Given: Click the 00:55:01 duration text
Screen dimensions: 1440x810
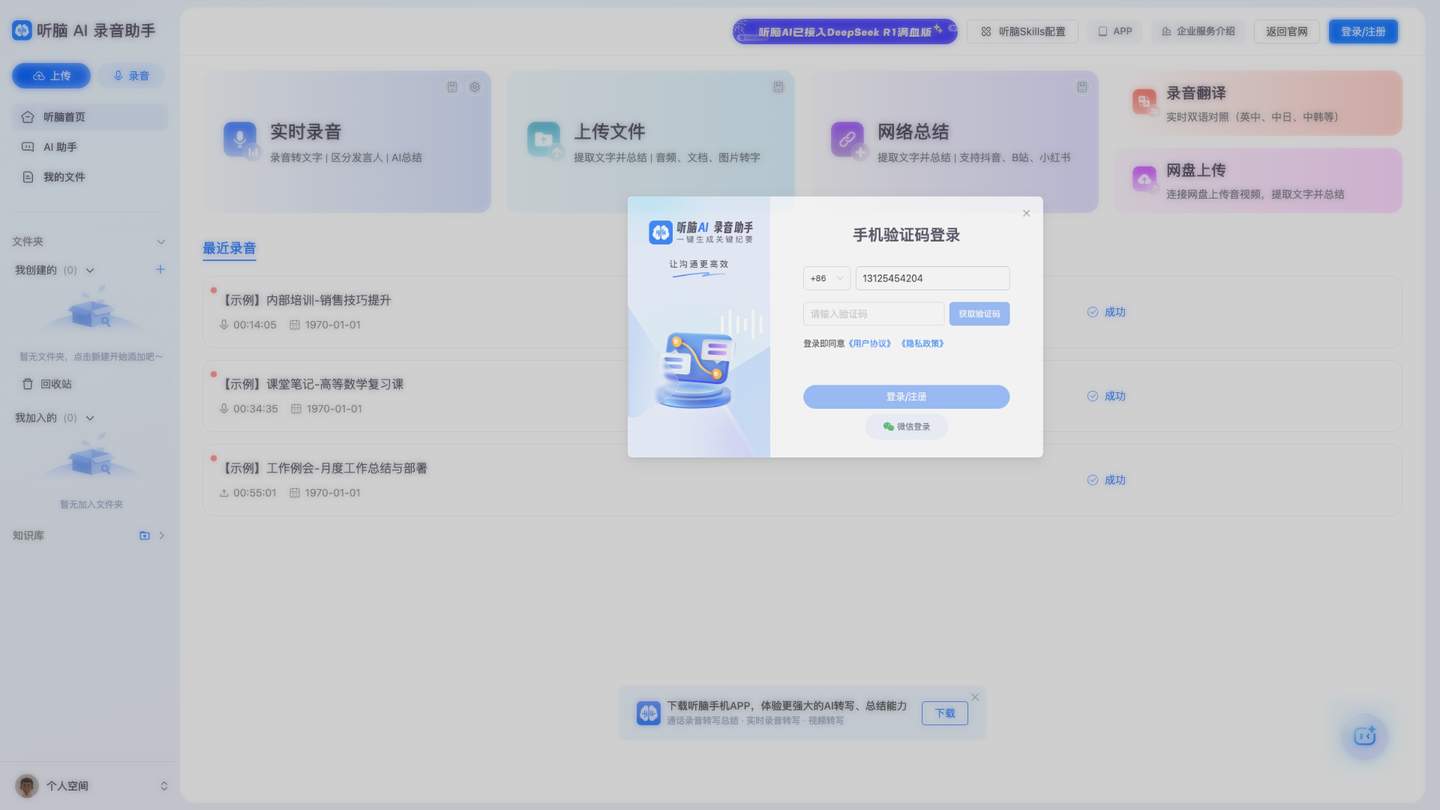Looking at the screenshot, I should (255, 493).
